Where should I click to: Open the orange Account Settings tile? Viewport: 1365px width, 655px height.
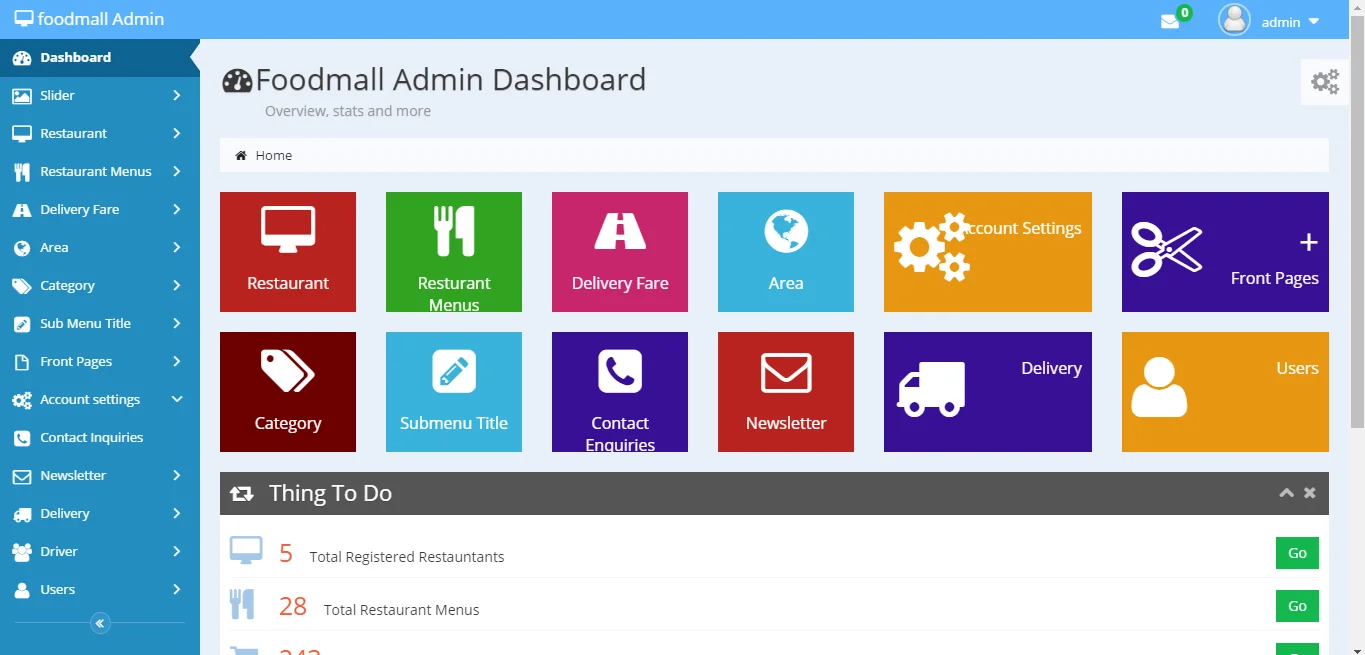(x=988, y=252)
